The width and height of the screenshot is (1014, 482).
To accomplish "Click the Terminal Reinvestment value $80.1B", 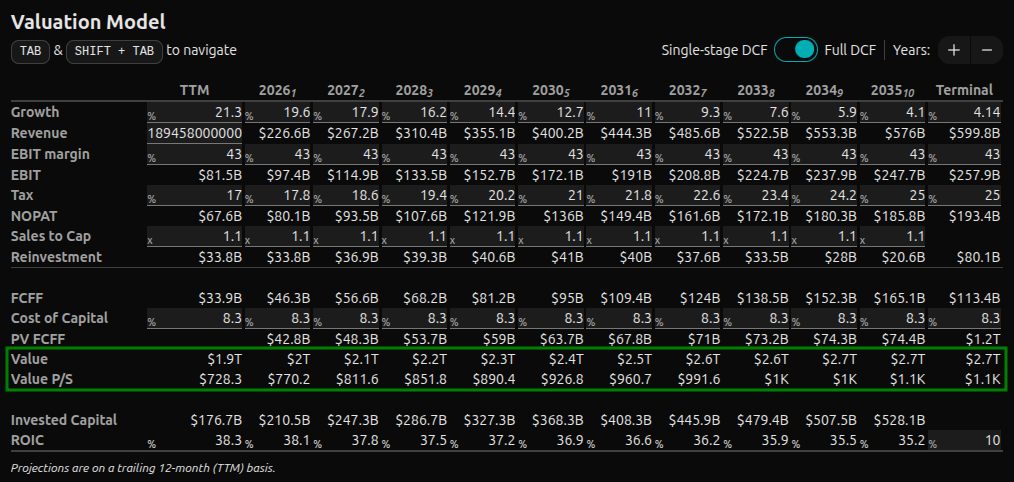I will point(978,257).
